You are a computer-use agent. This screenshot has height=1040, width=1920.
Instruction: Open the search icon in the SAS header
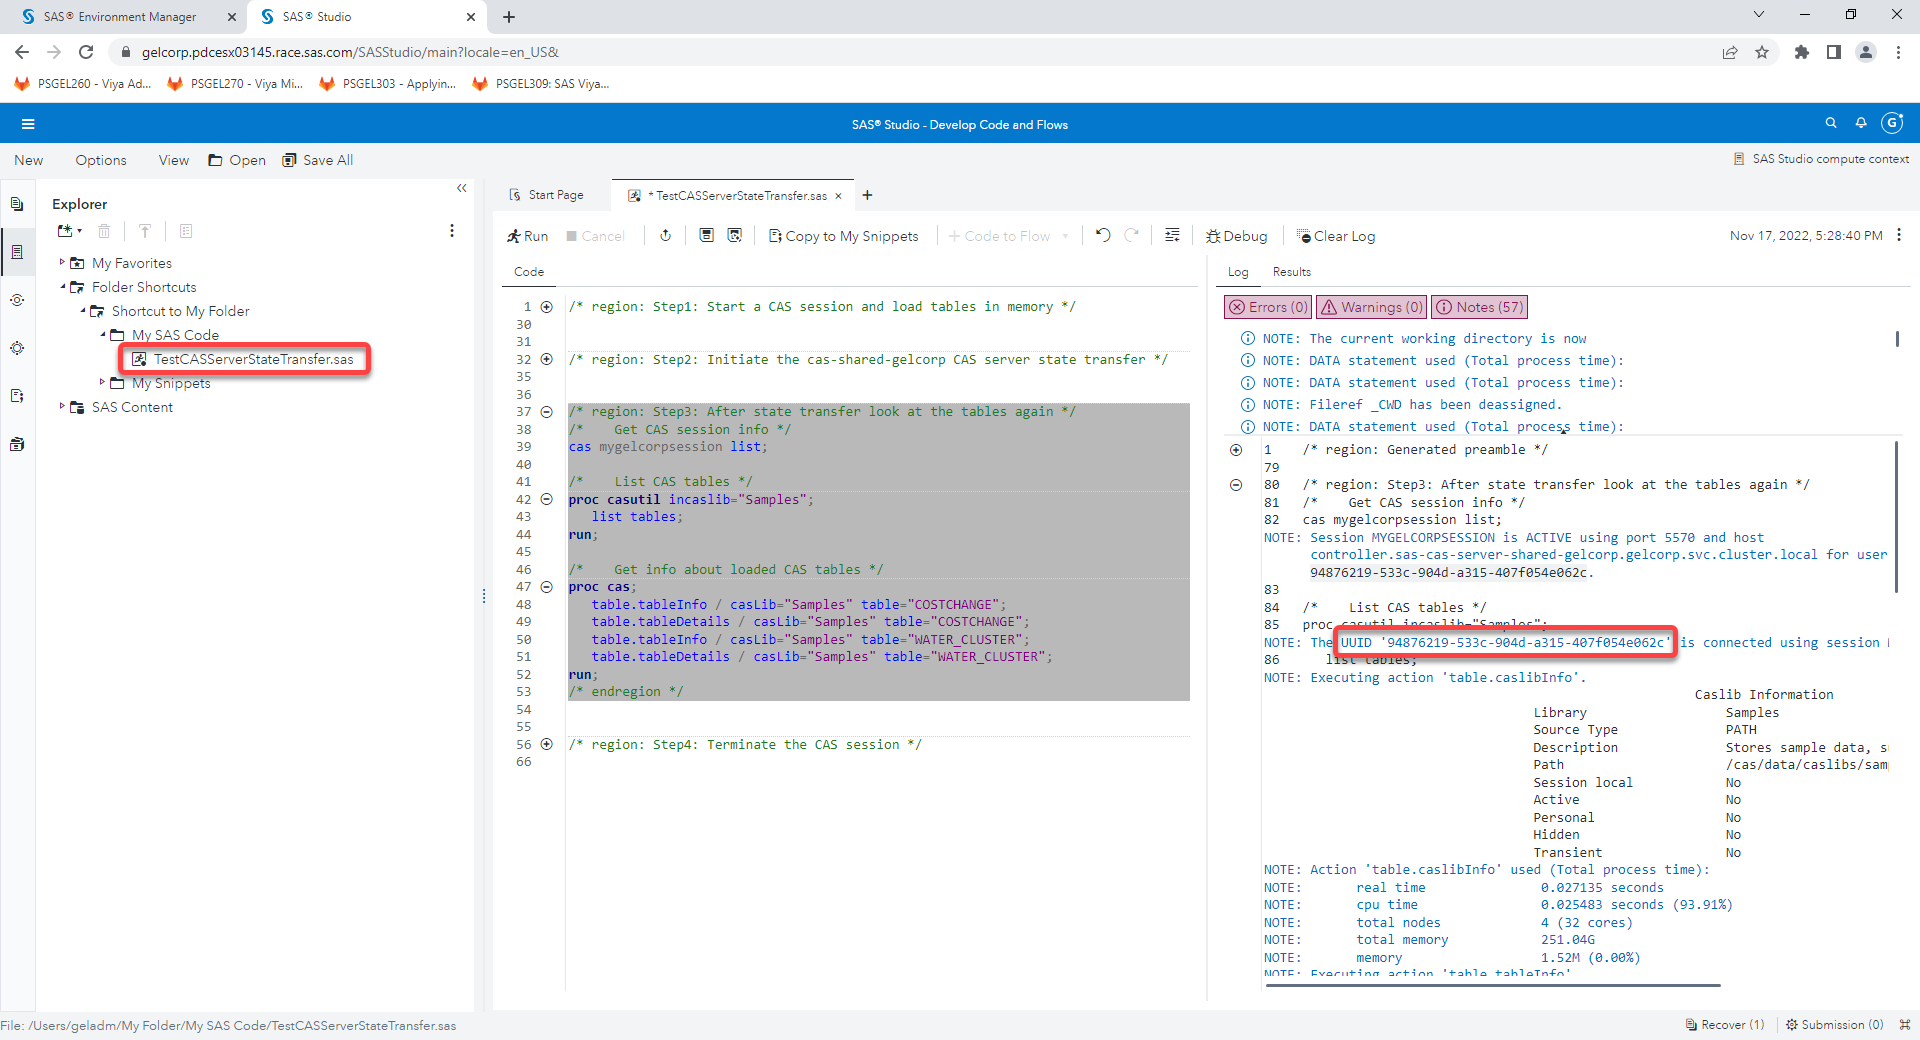1831,123
